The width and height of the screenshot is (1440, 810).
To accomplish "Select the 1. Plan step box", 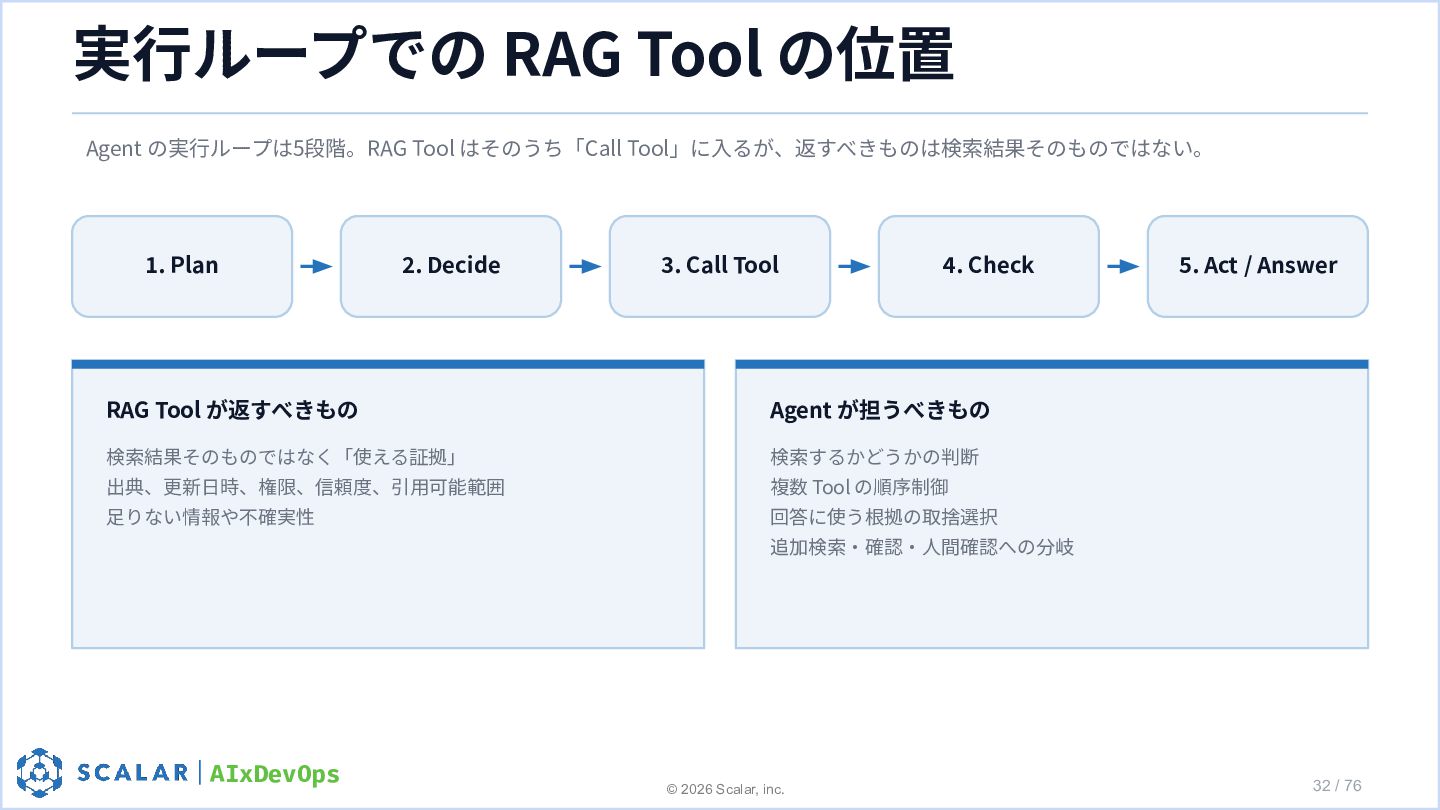I will [x=182, y=266].
